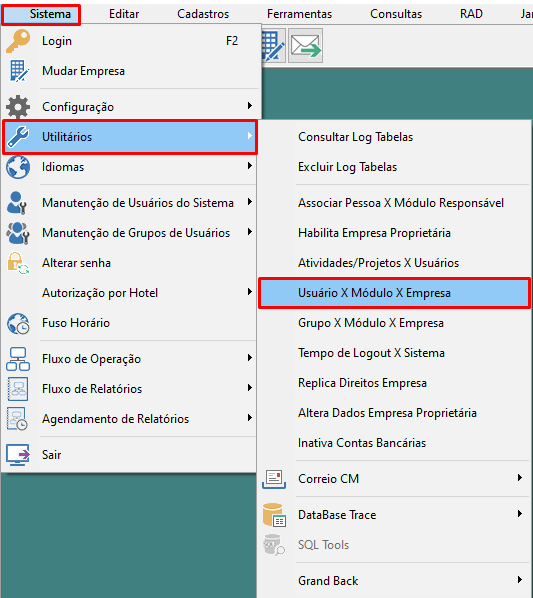Expand the Grand Back submenu arrow
This screenshot has height=598, width=533.
pyautogui.click(x=520, y=580)
